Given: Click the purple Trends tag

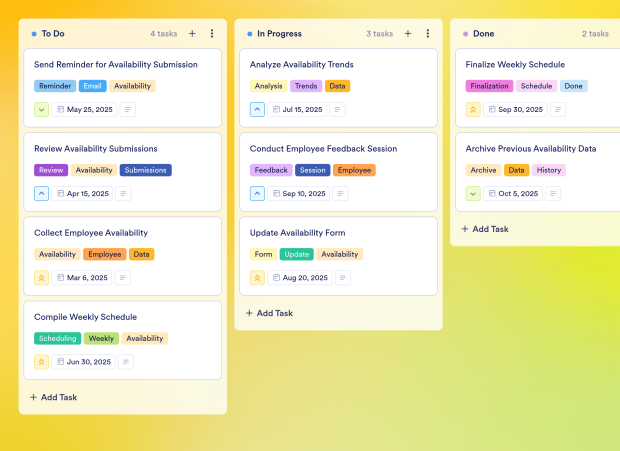Looking at the screenshot, I should (x=306, y=86).
